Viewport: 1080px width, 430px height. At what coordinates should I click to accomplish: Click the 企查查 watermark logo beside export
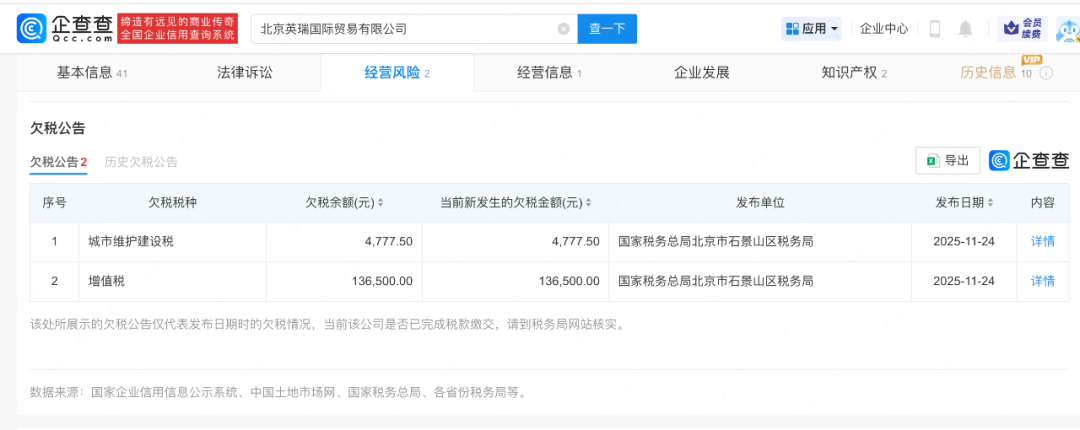tap(1029, 160)
